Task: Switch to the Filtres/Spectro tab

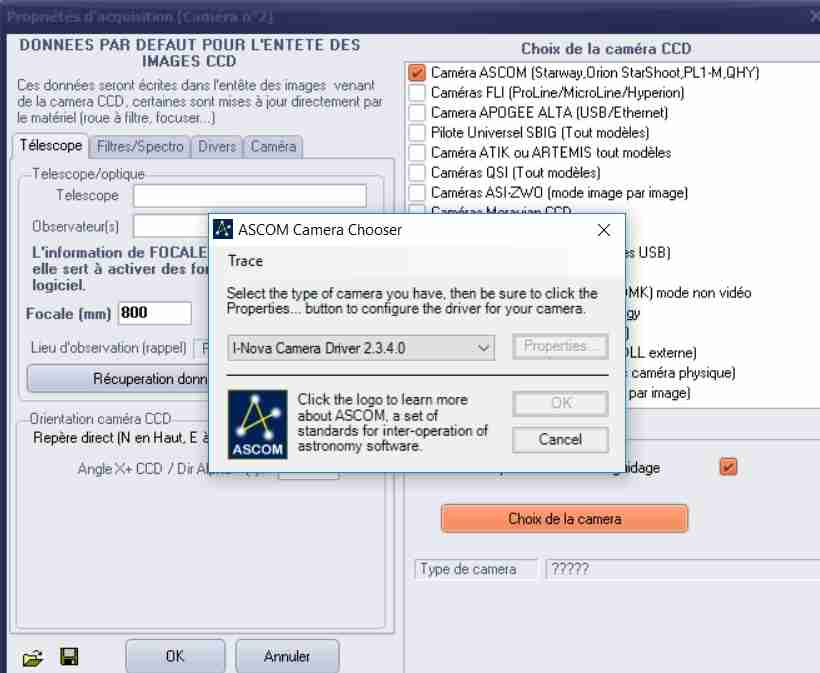Action: tap(140, 146)
